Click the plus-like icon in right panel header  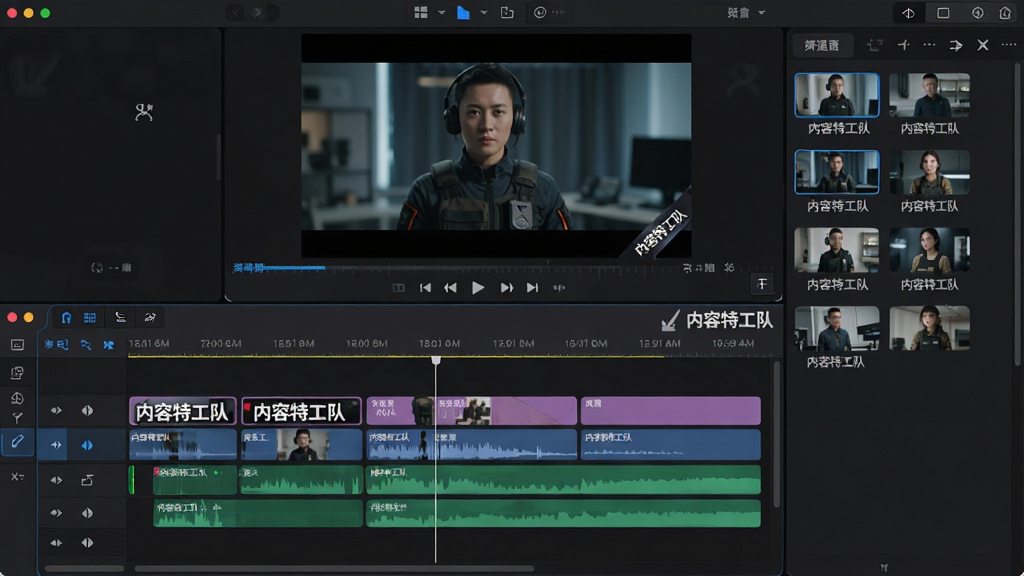[904, 45]
